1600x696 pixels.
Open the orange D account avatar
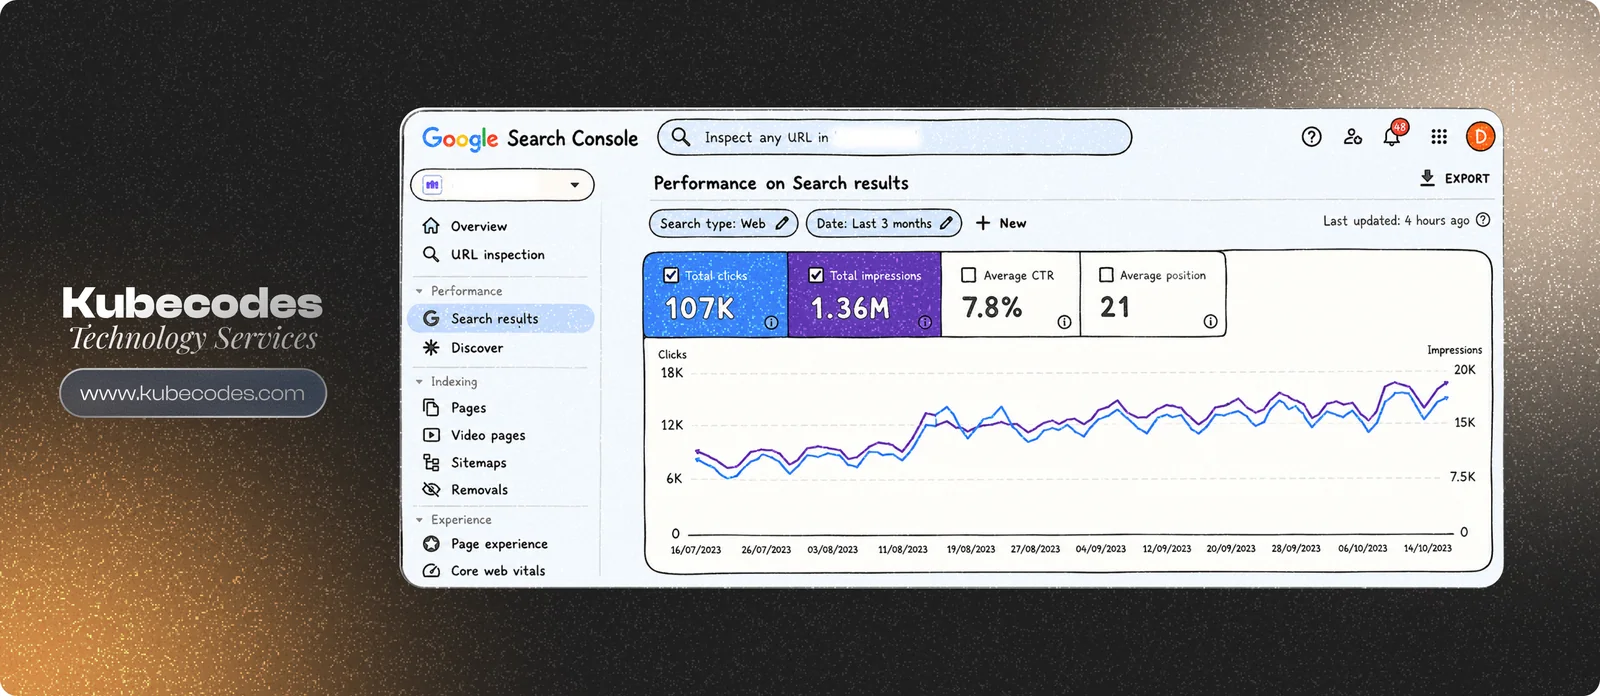[x=1481, y=137]
